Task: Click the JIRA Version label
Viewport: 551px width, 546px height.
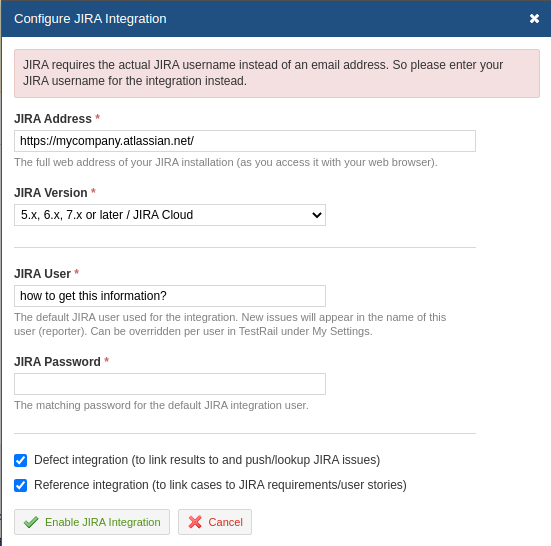Action: [x=51, y=193]
